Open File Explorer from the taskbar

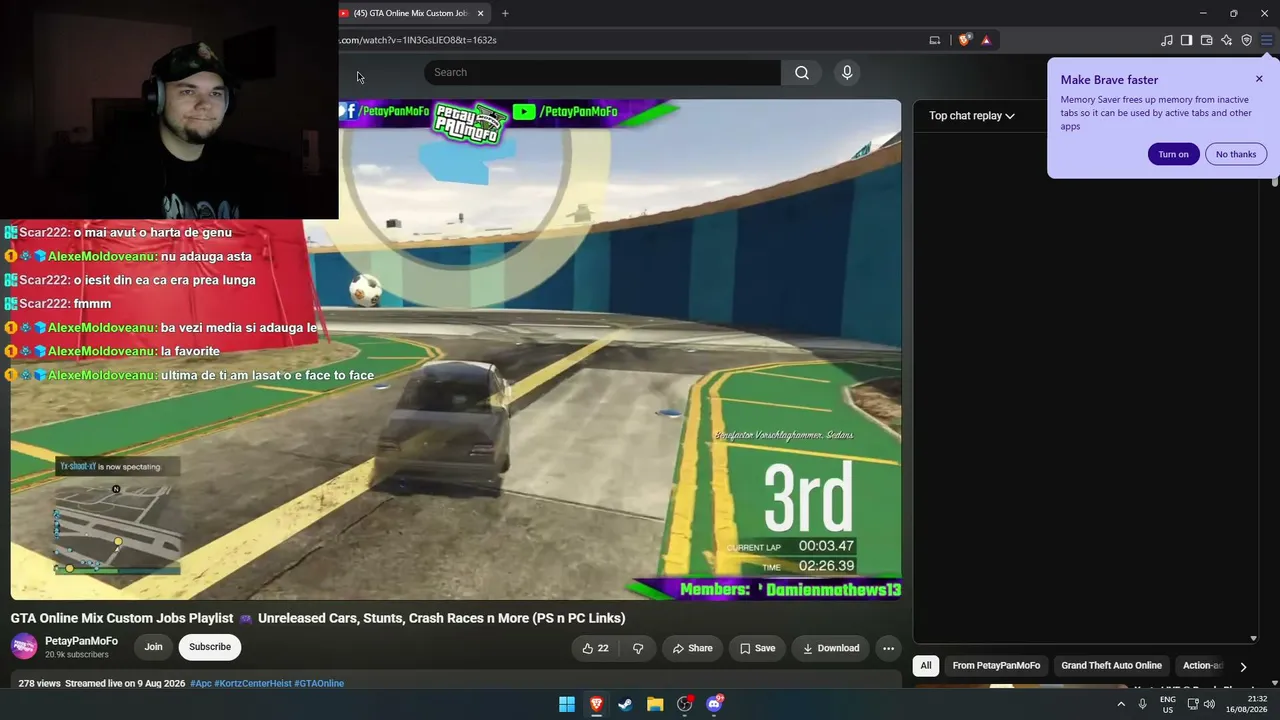click(655, 704)
